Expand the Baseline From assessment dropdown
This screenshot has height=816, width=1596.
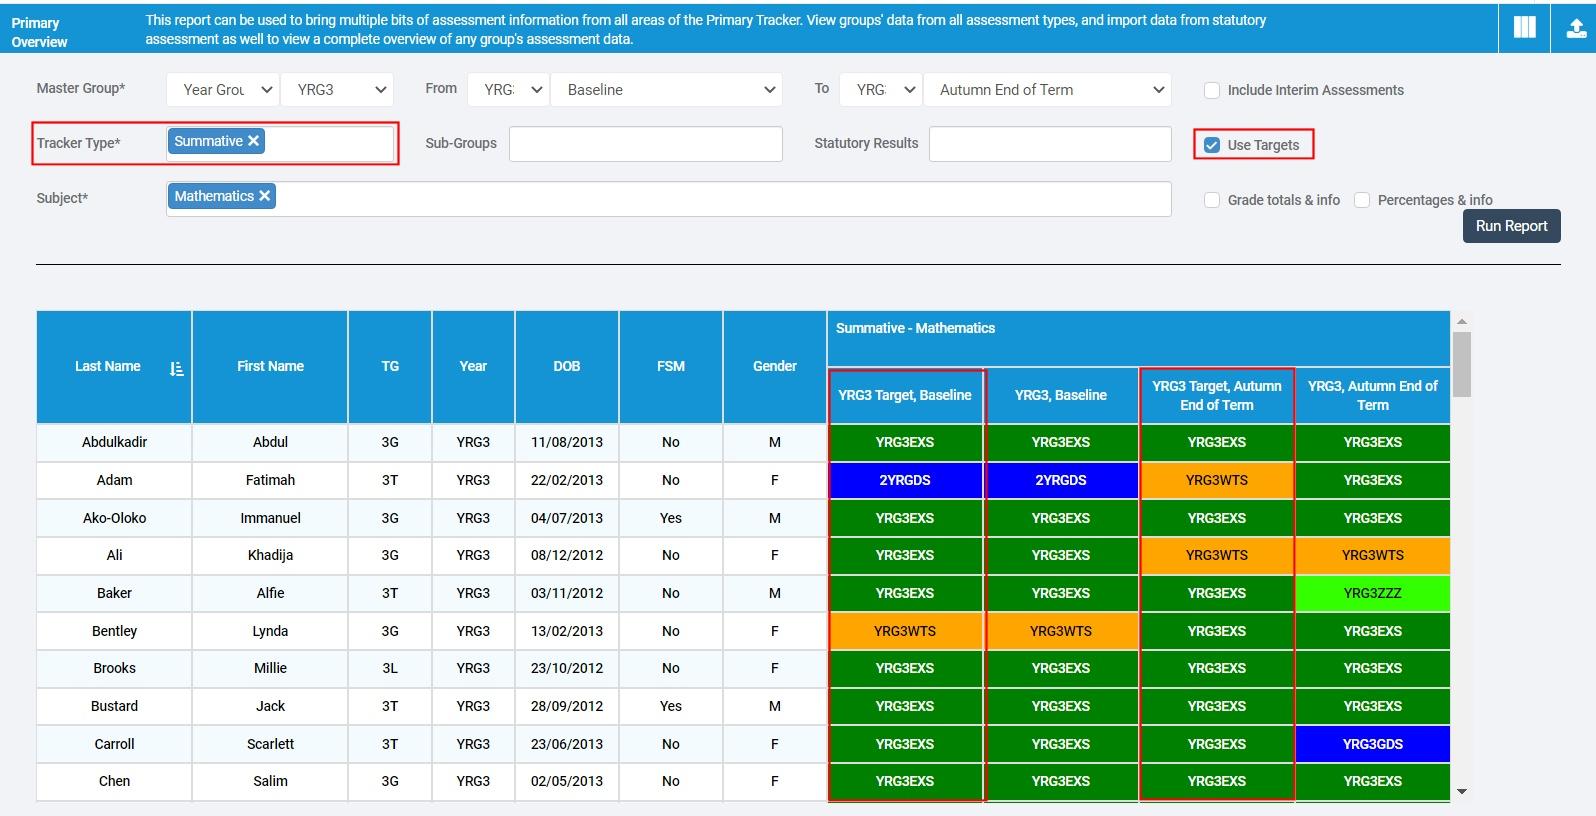[666, 90]
